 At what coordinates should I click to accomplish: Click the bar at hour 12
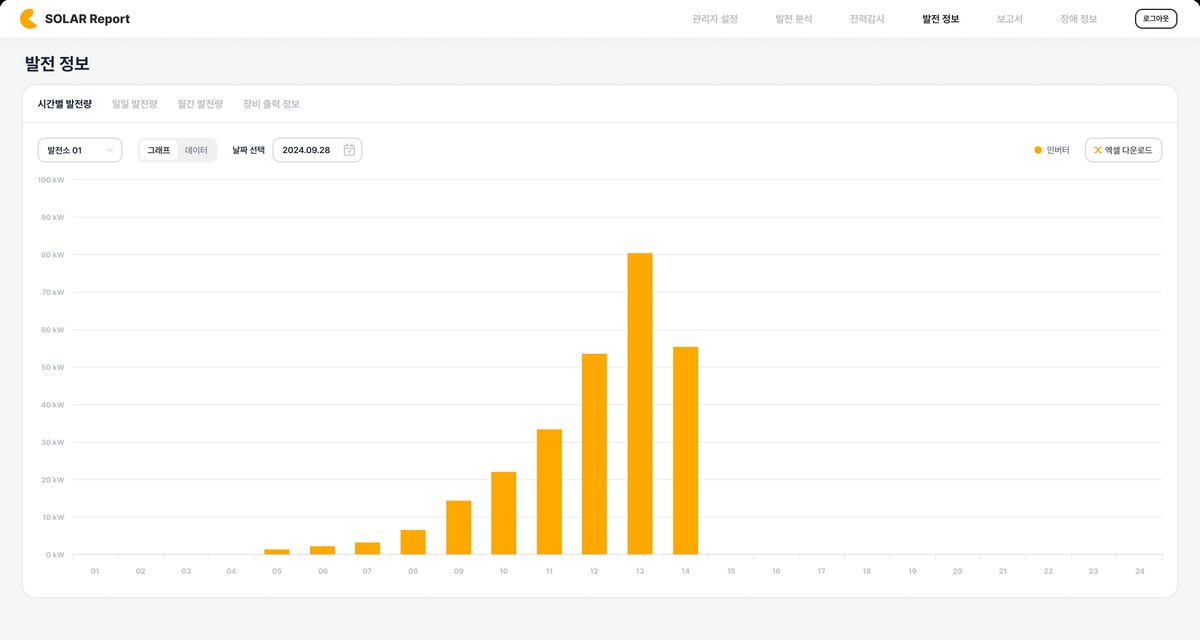(594, 454)
